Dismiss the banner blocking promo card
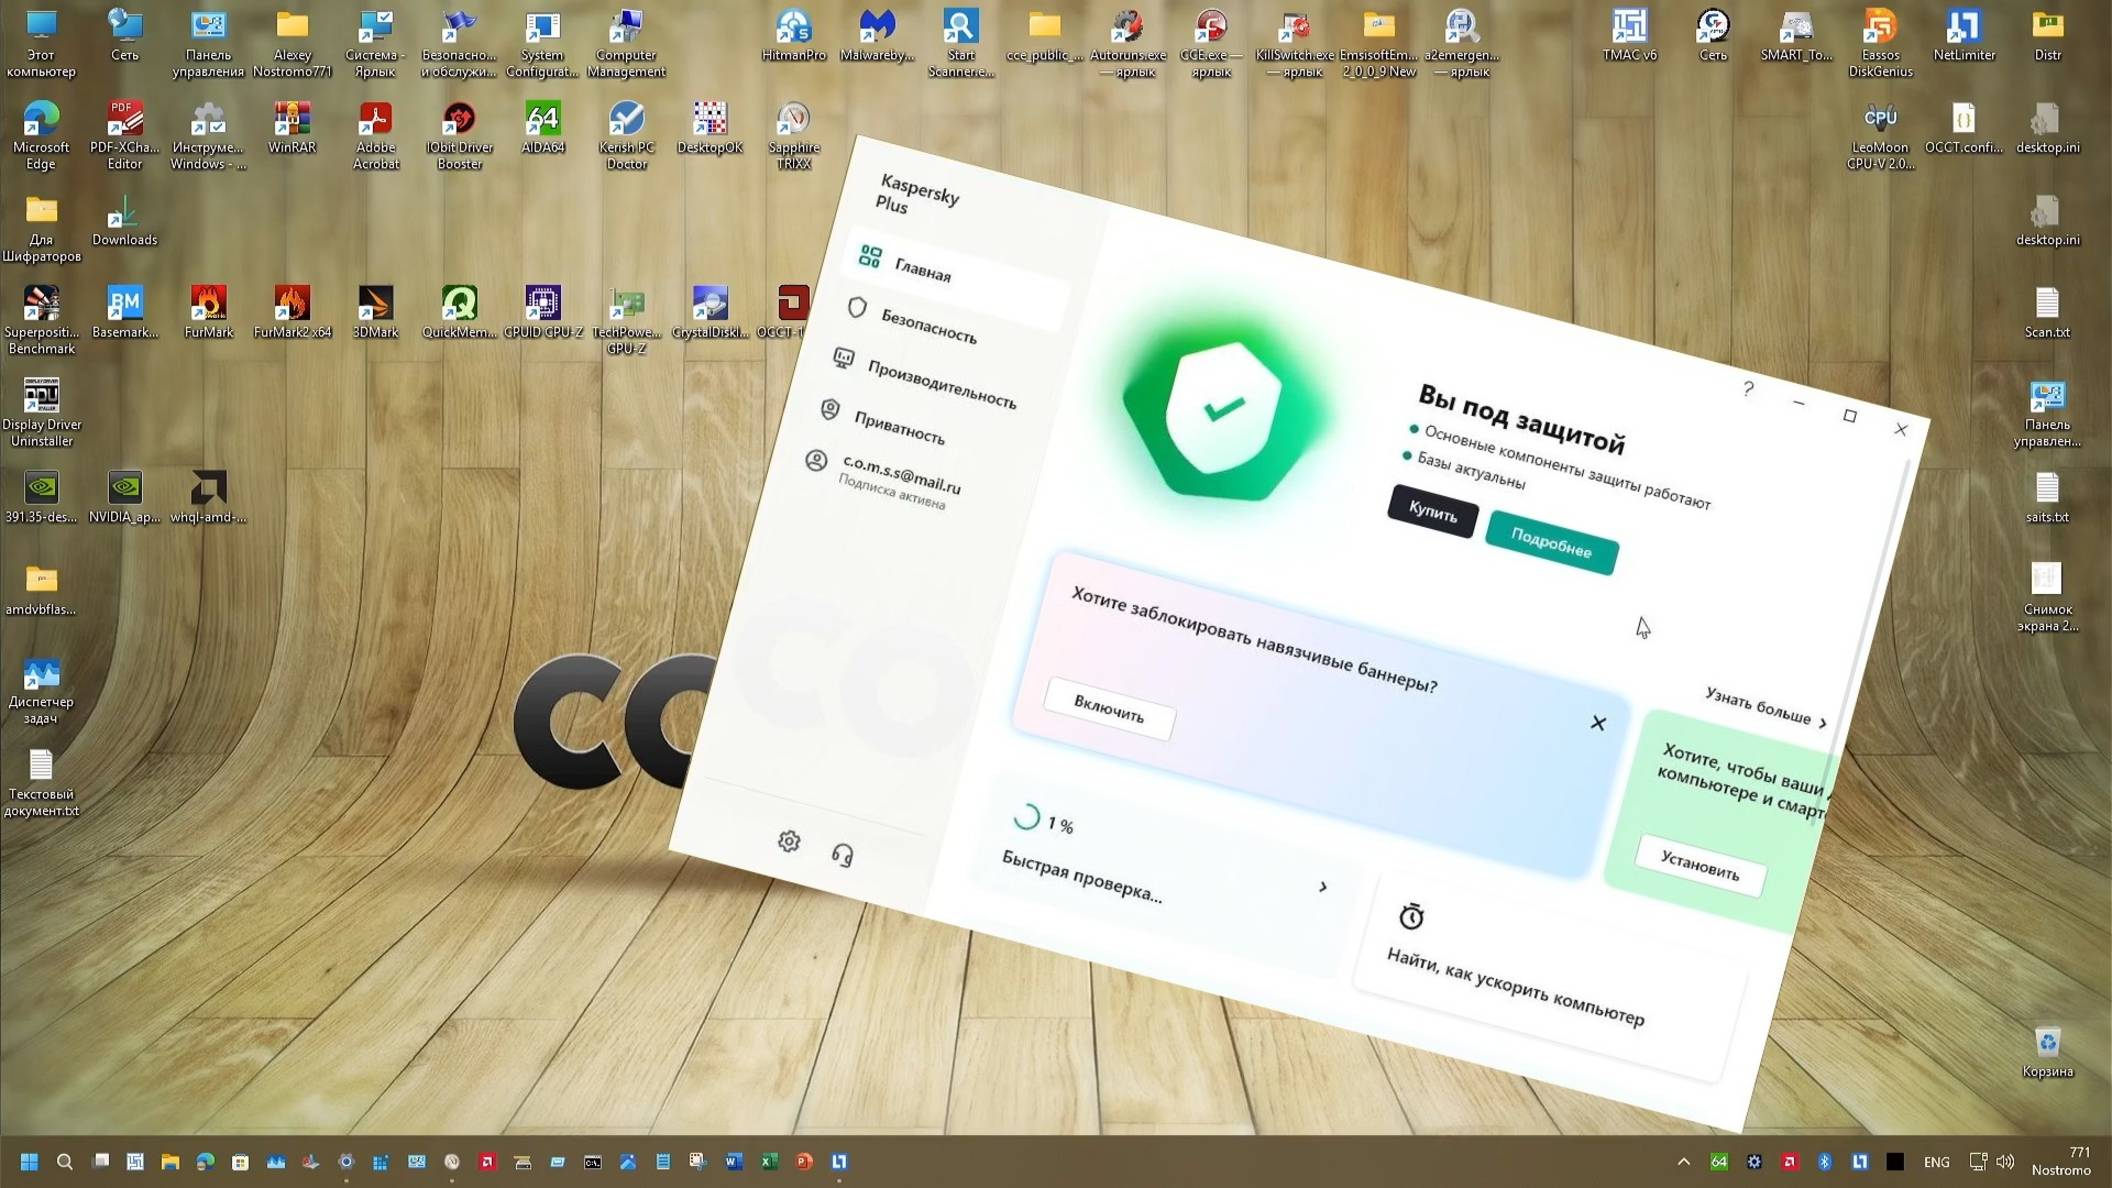This screenshot has height=1188, width=2112. click(1598, 723)
